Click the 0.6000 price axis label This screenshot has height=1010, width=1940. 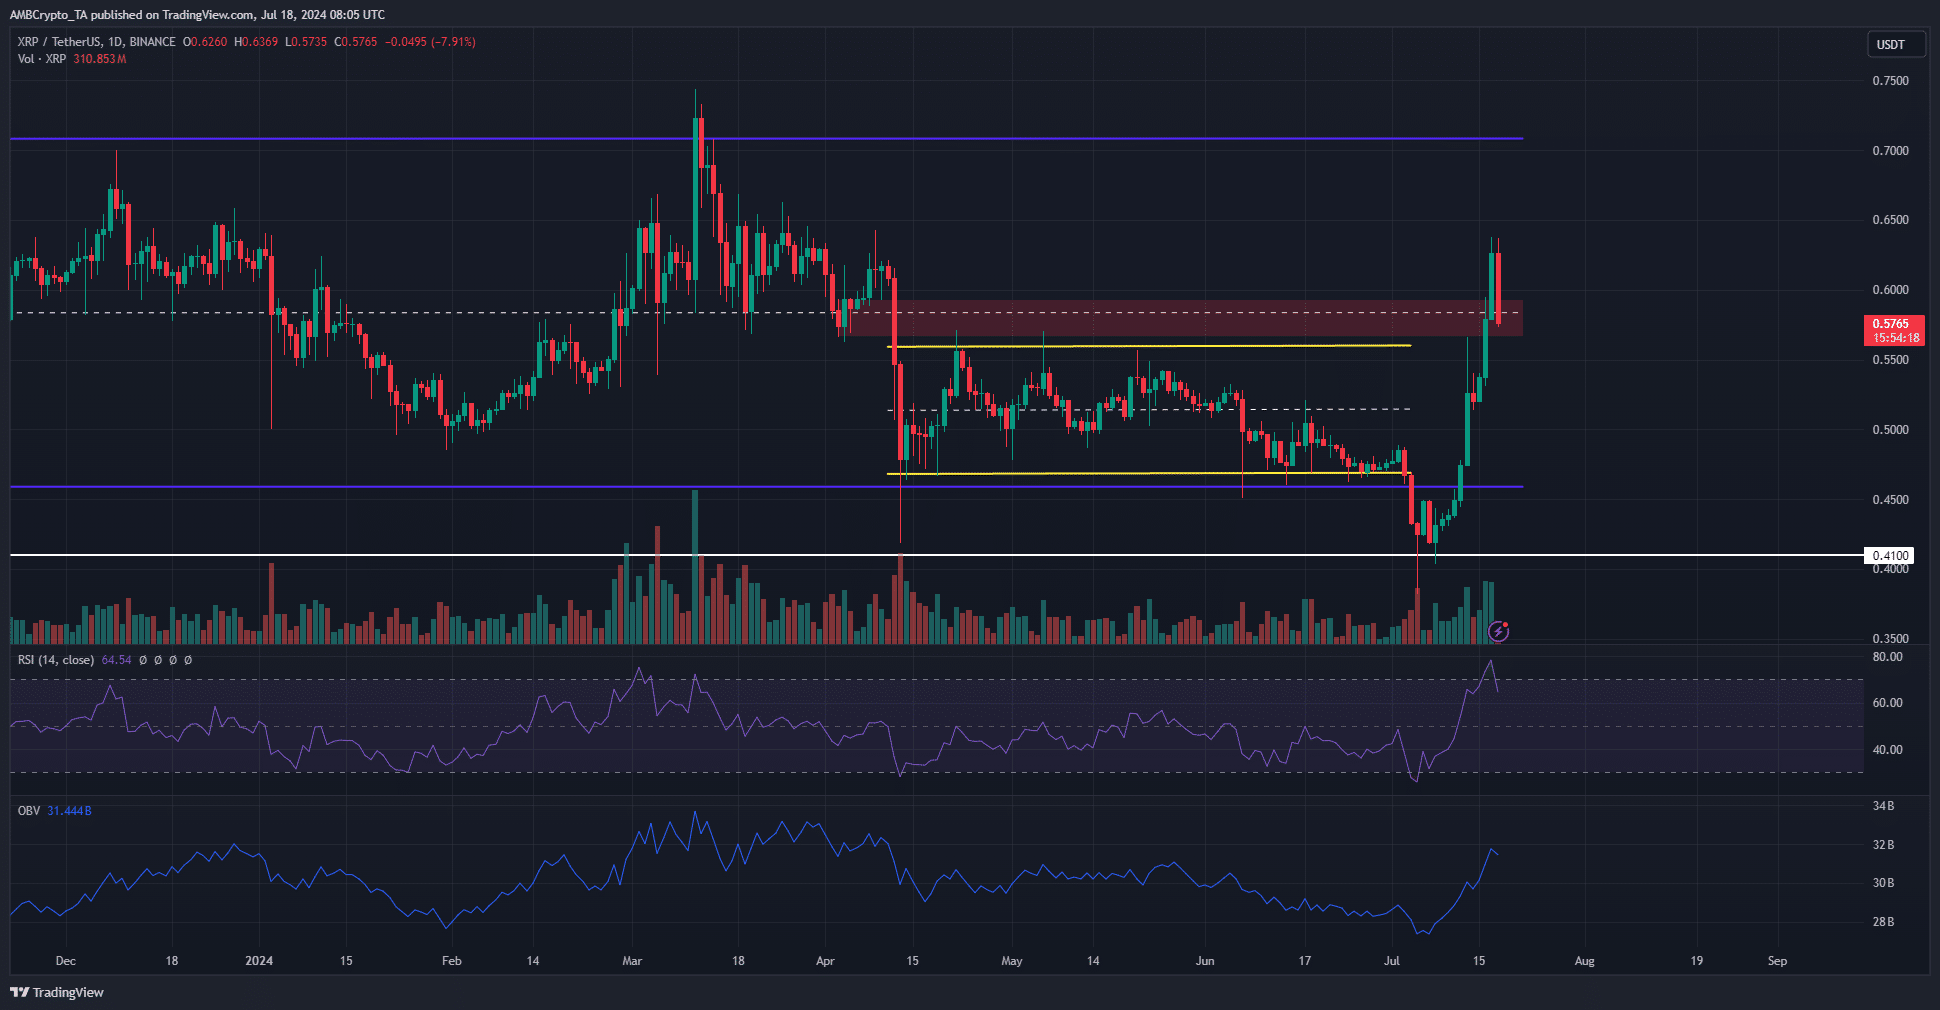(x=1890, y=290)
